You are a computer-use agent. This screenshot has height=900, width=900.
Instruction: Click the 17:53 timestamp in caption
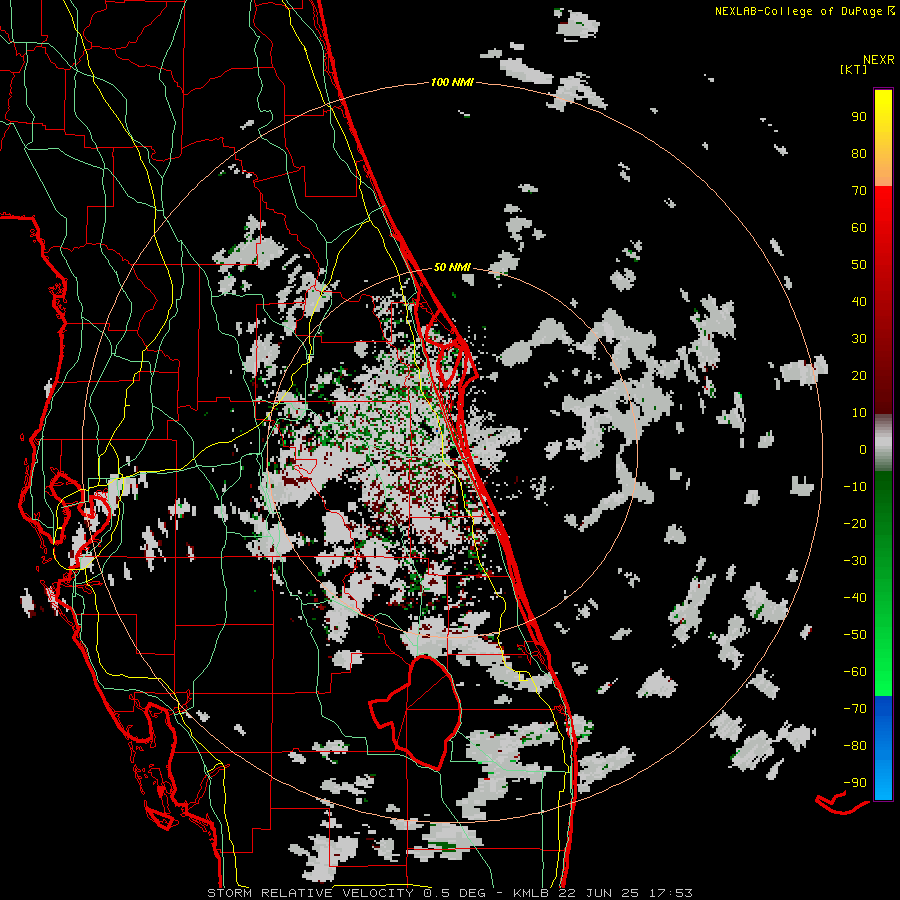pos(670,893)
